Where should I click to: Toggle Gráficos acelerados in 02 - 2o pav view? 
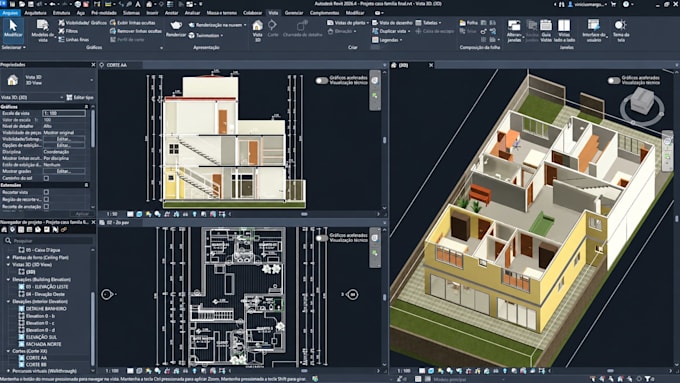pyautogui.click(x=321, y=238)
